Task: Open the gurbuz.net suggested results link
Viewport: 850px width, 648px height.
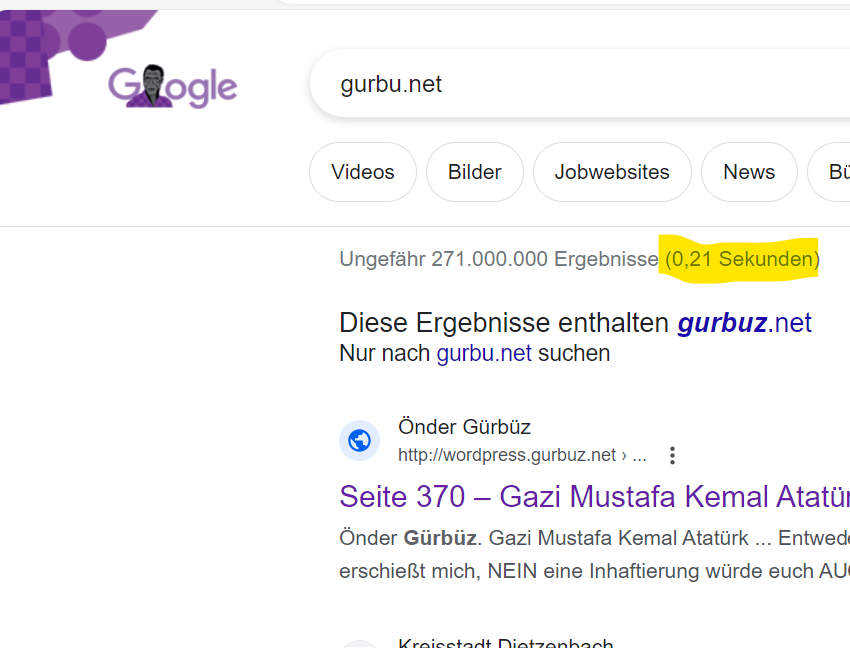Action: (x=744, y=323)
